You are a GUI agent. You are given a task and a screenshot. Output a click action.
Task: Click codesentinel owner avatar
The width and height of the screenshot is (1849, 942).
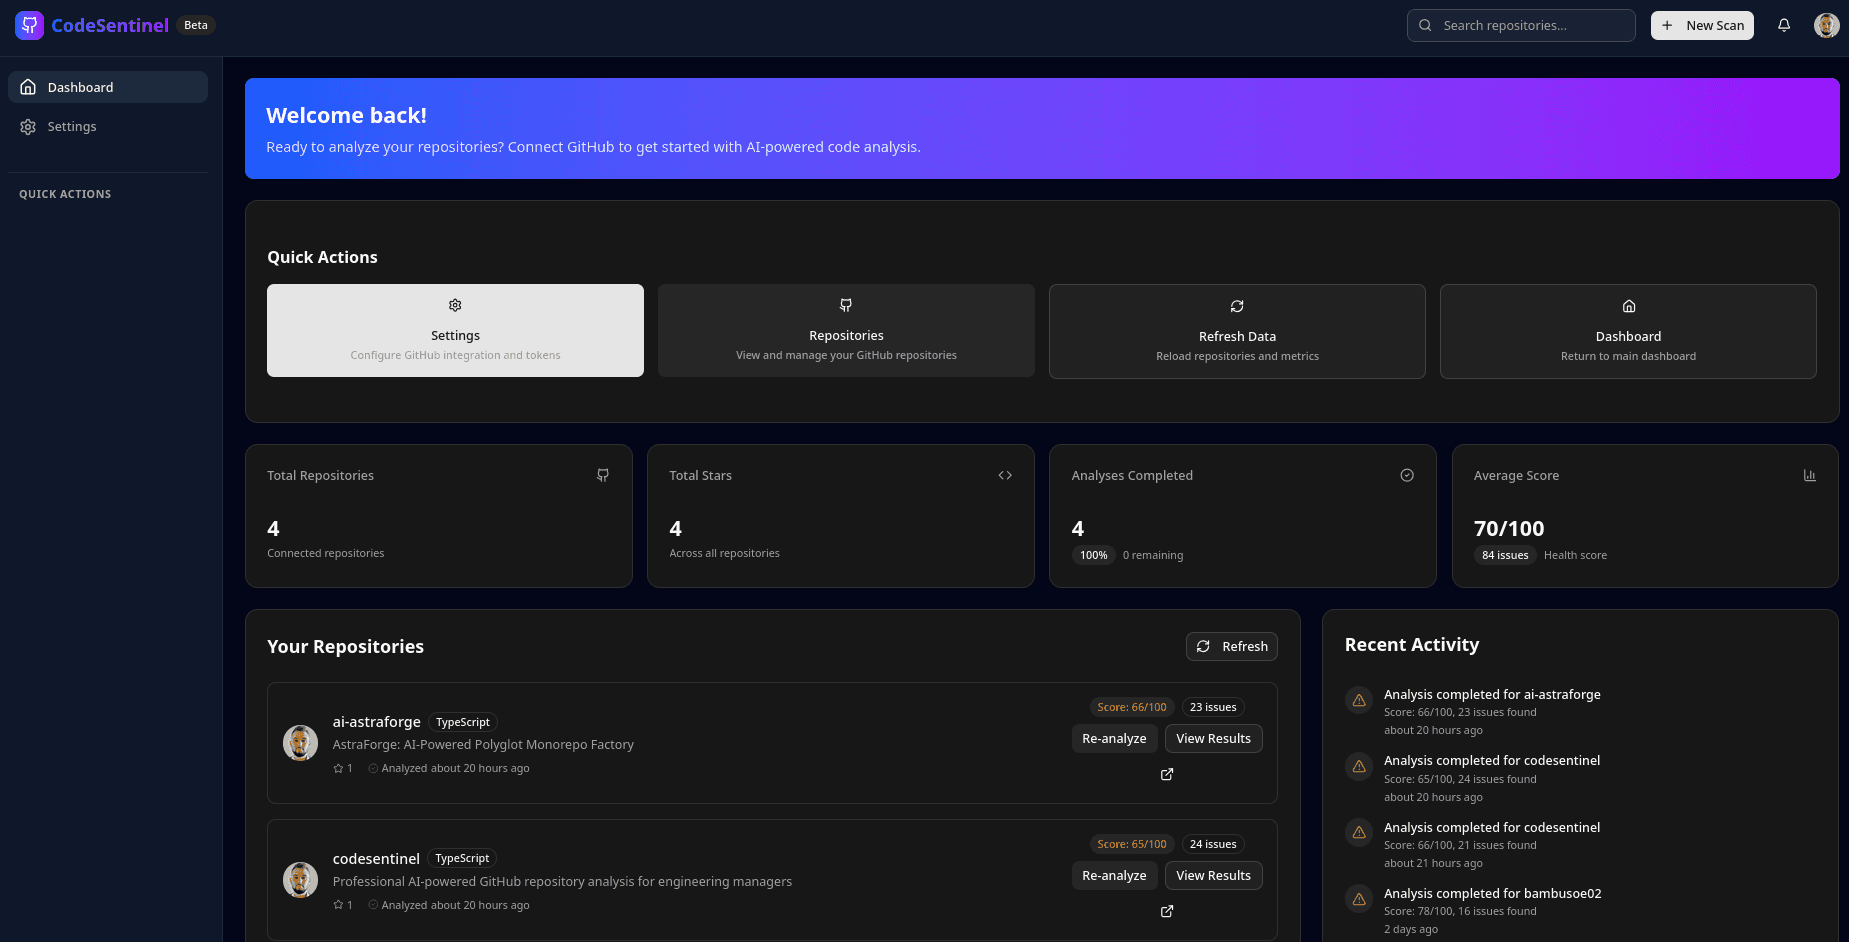click(x=300, y=880)
